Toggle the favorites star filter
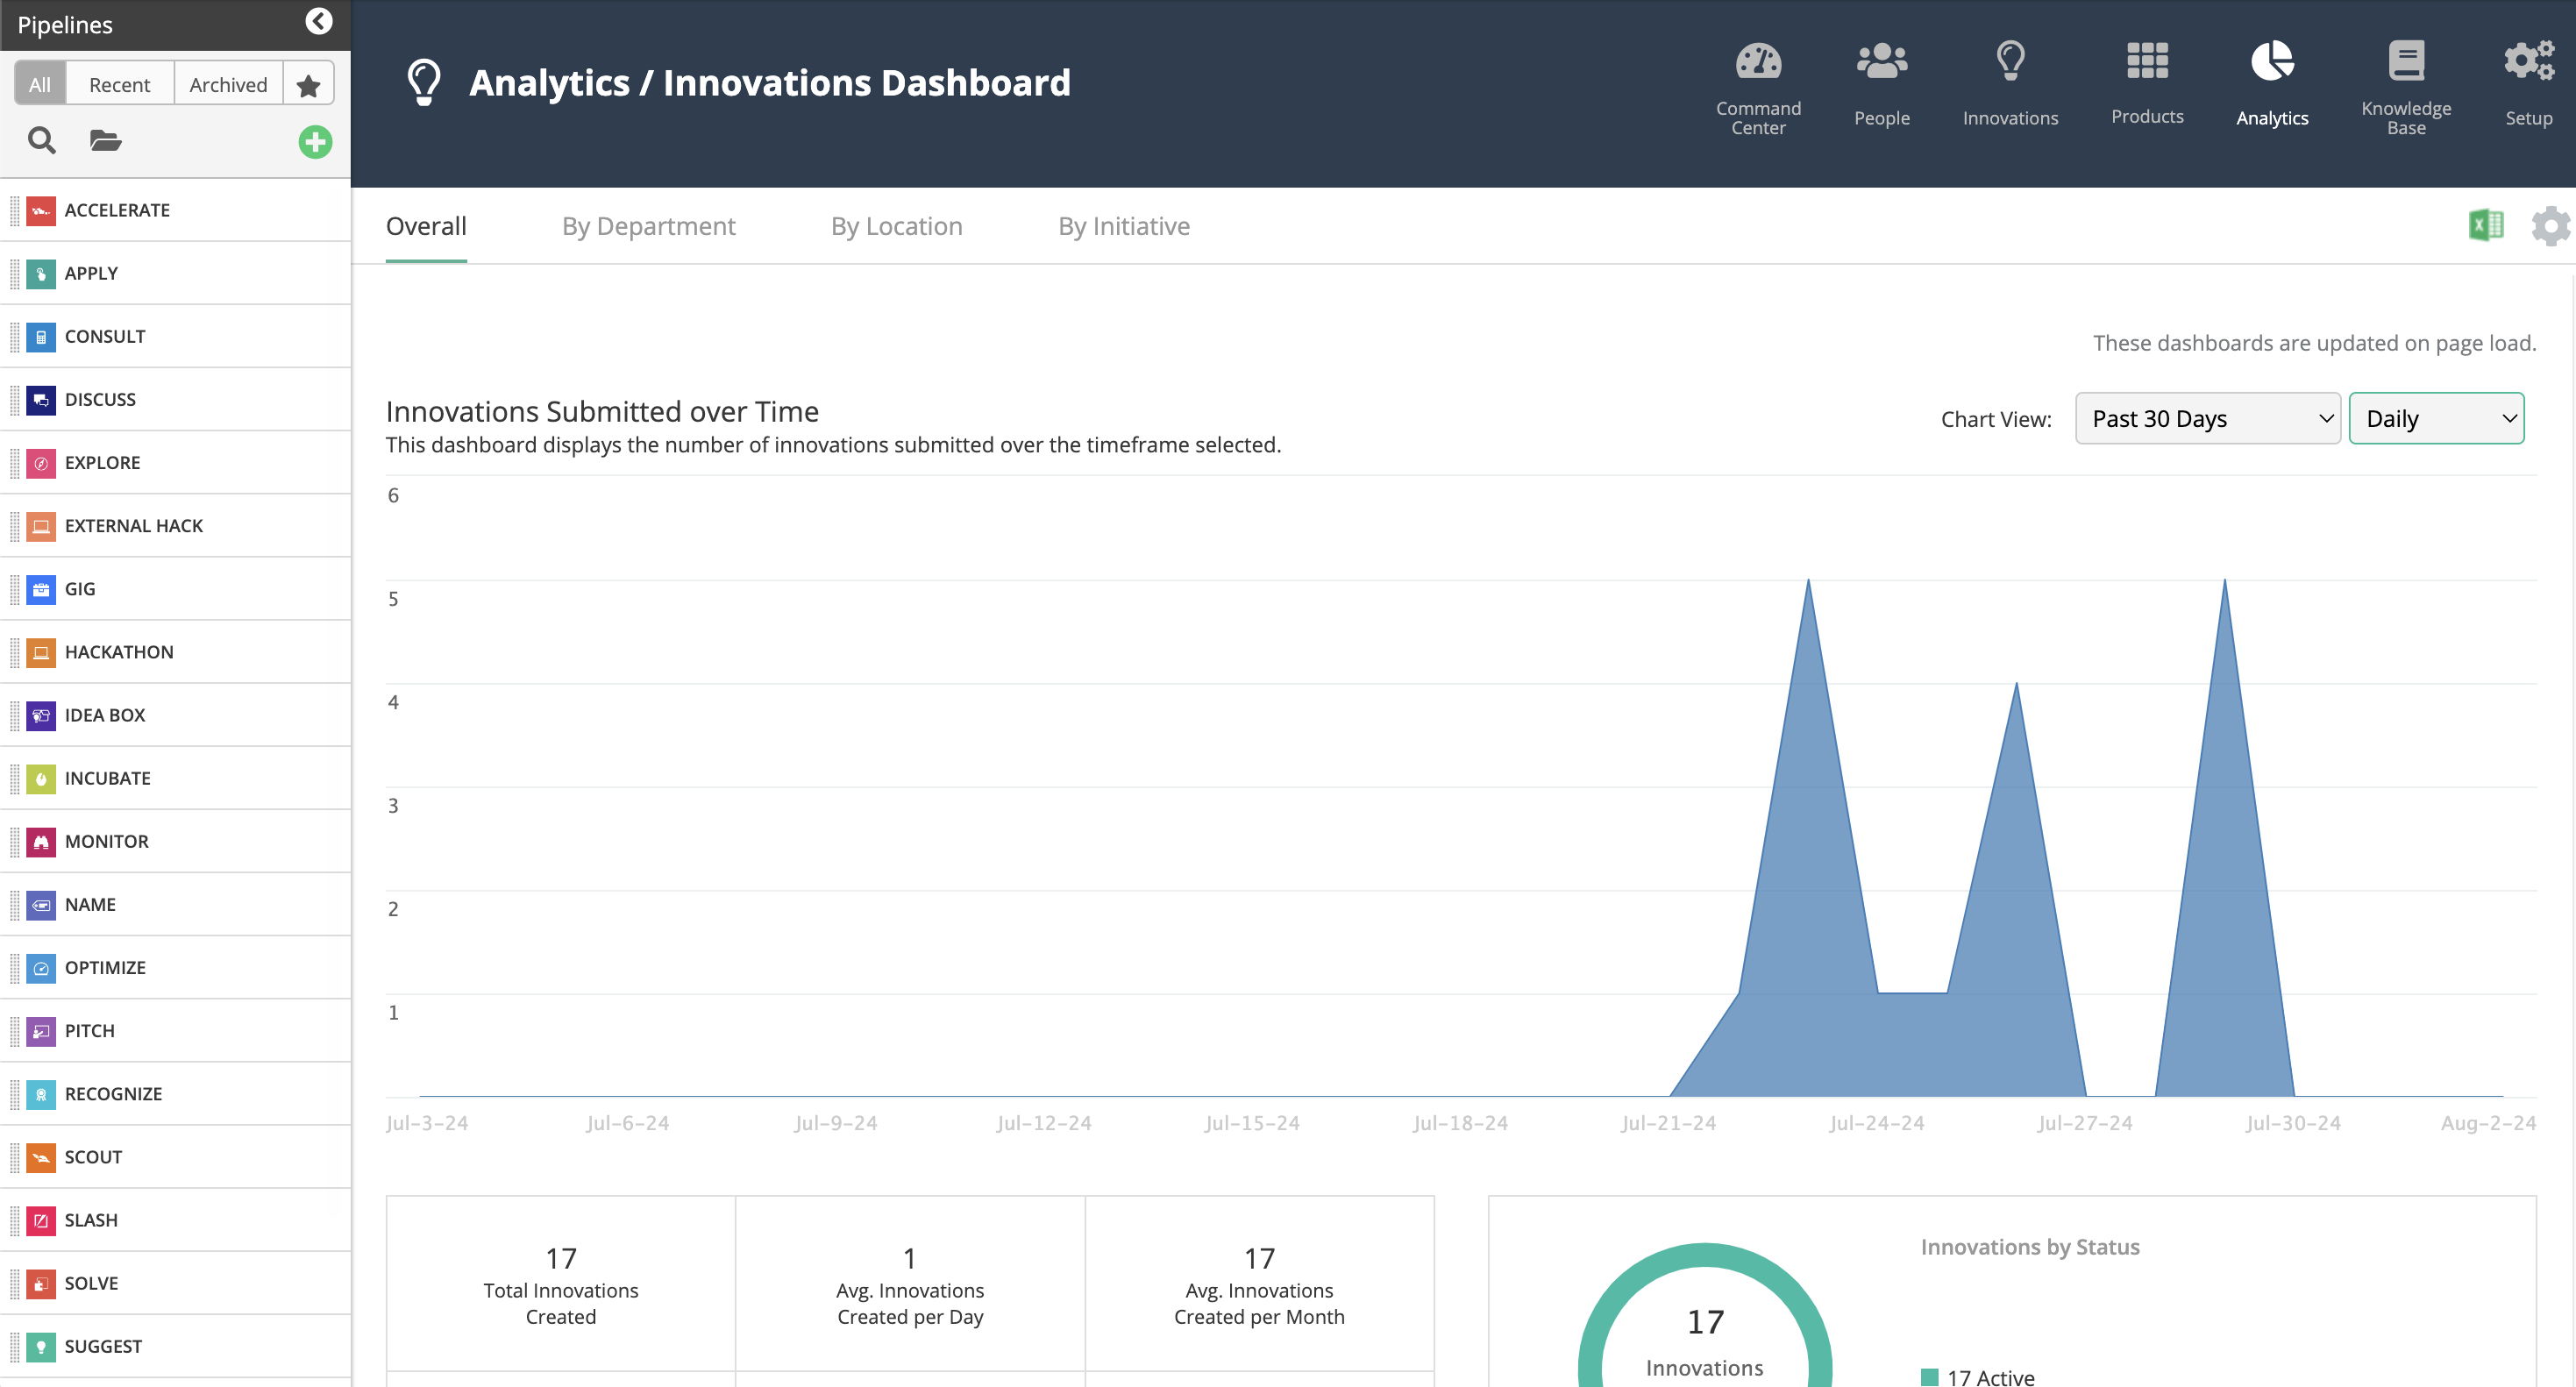2576x1387 pixels. 308,85
